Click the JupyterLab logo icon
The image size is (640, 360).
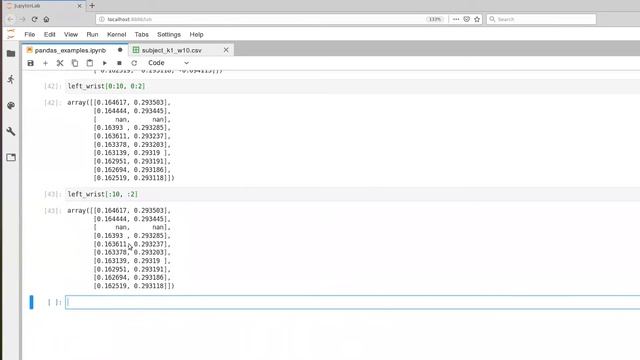[x=11, y=34]
